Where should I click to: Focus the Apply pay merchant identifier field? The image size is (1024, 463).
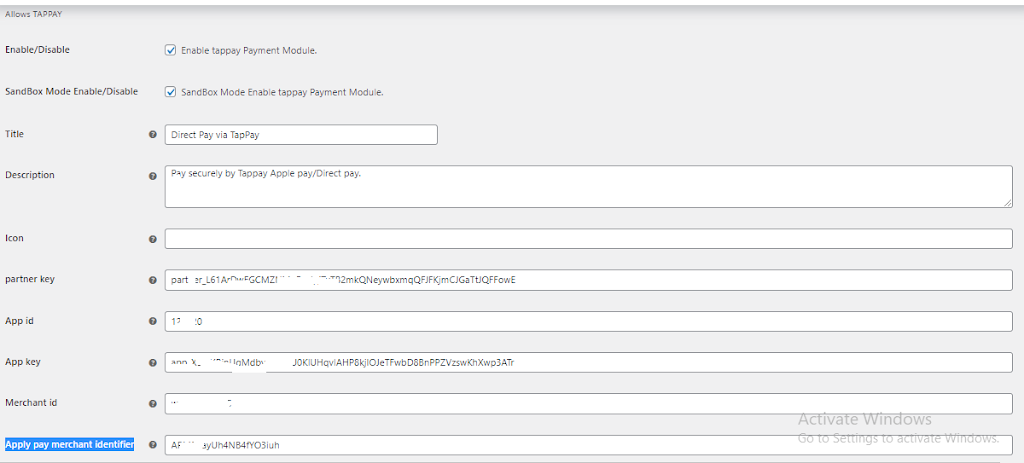588,445
